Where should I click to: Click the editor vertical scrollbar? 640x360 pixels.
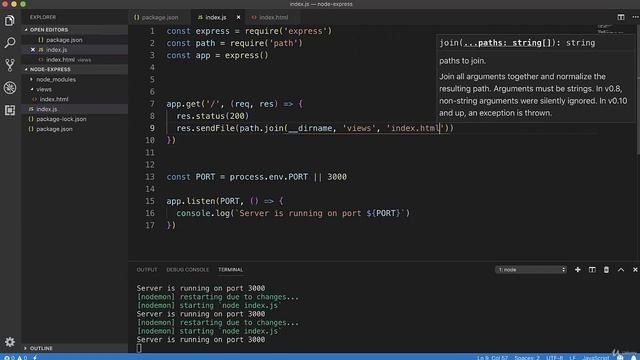[638, 90]
